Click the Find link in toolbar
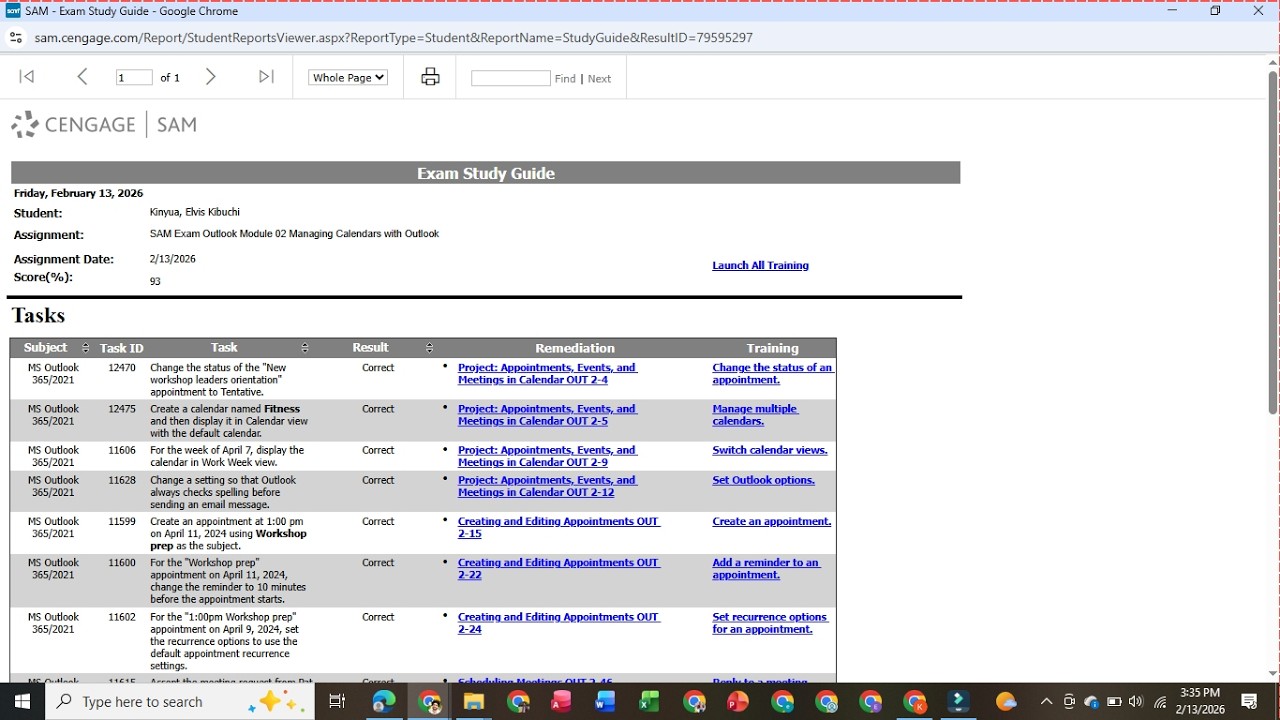The width and height of the screenshot is (1280, 720). [x=565, y=78]
